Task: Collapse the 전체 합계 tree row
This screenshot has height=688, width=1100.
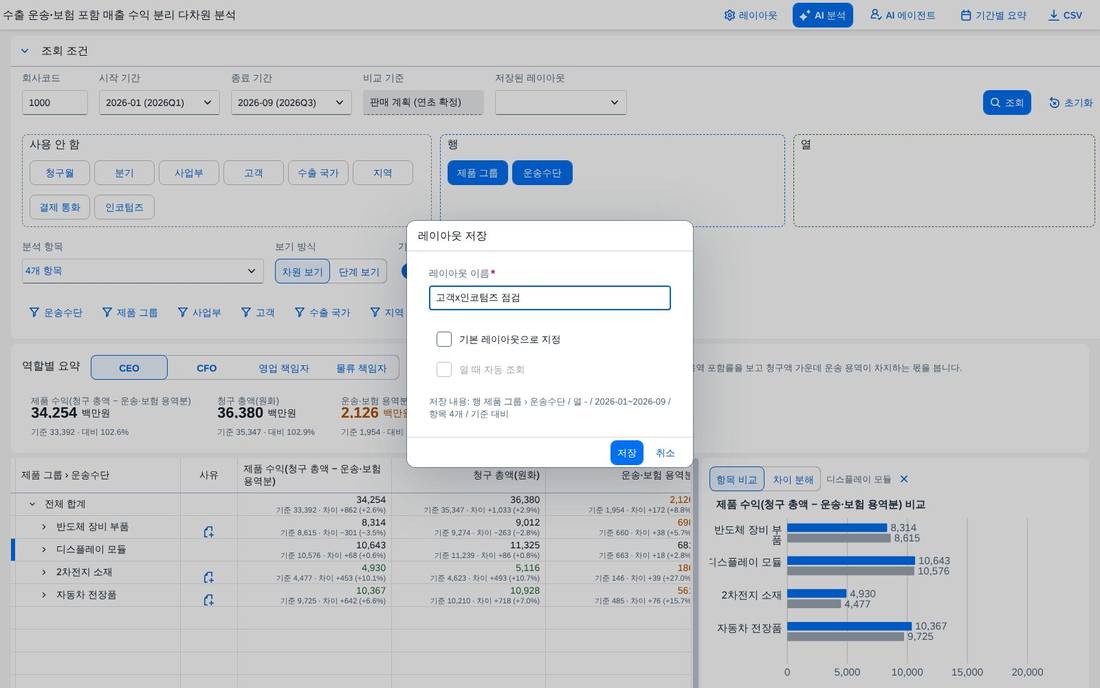Action: point(32,504)
